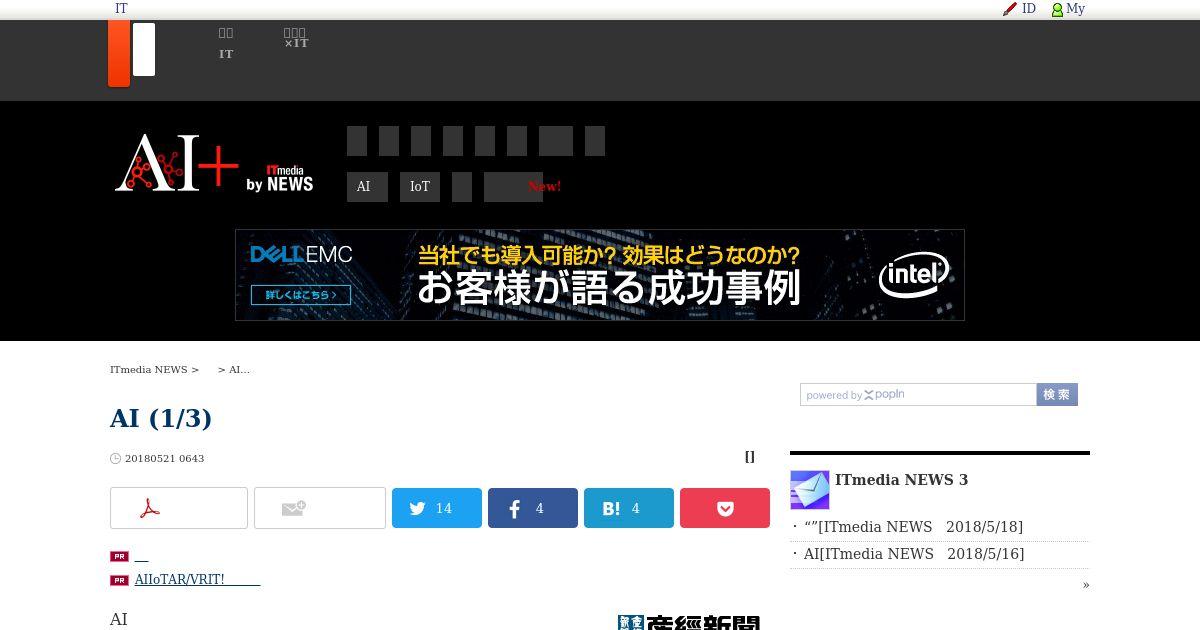This screenshot has width=1200, height=630.
Task: Share article on Twitter (14)
Action: click(437, 508)
